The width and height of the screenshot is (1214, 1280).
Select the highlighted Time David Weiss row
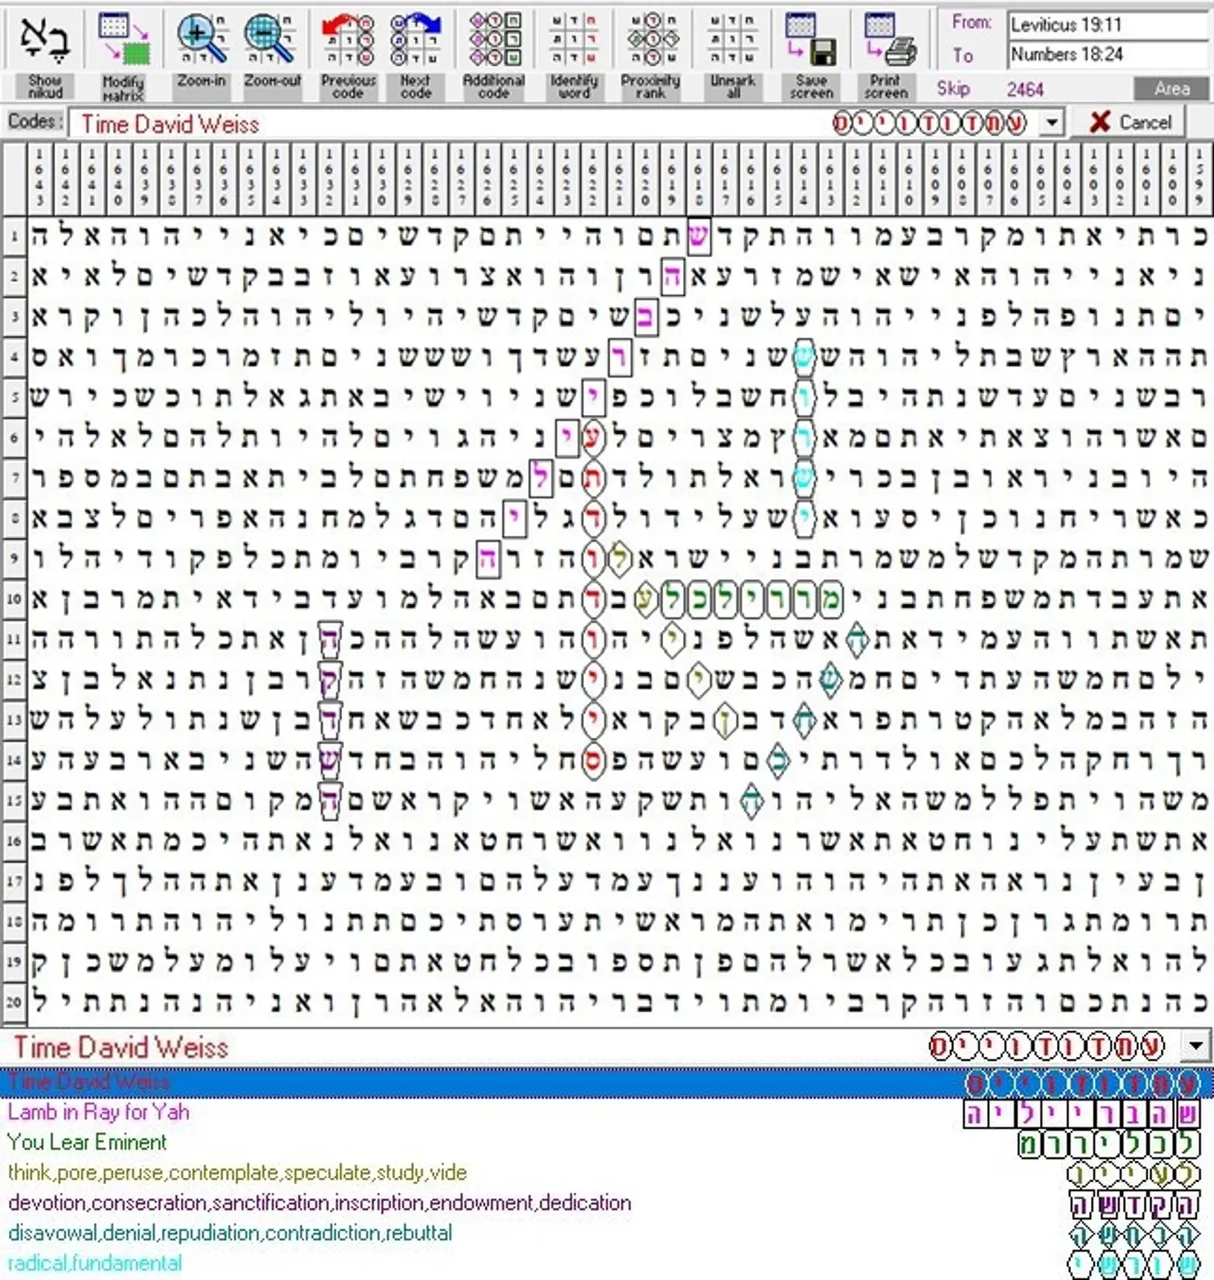(x=606, y=1082)
